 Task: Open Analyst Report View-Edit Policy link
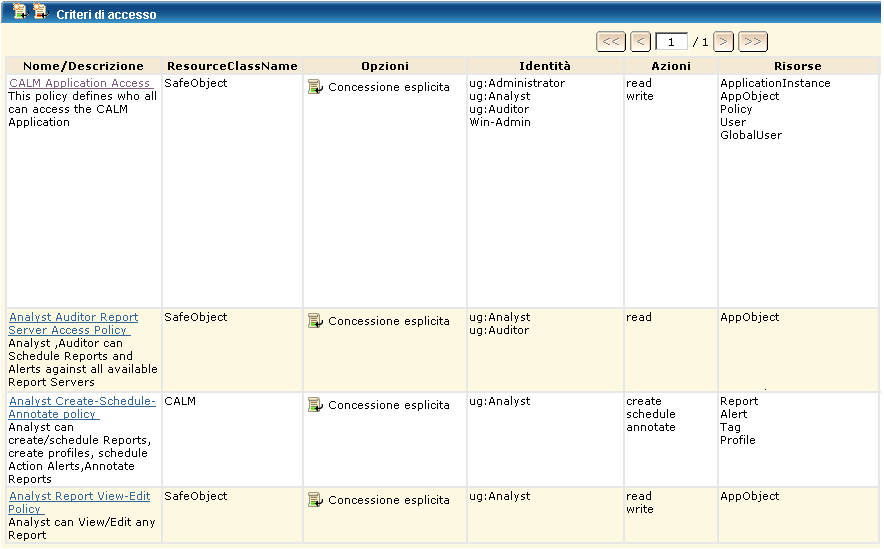click(79, 503)
